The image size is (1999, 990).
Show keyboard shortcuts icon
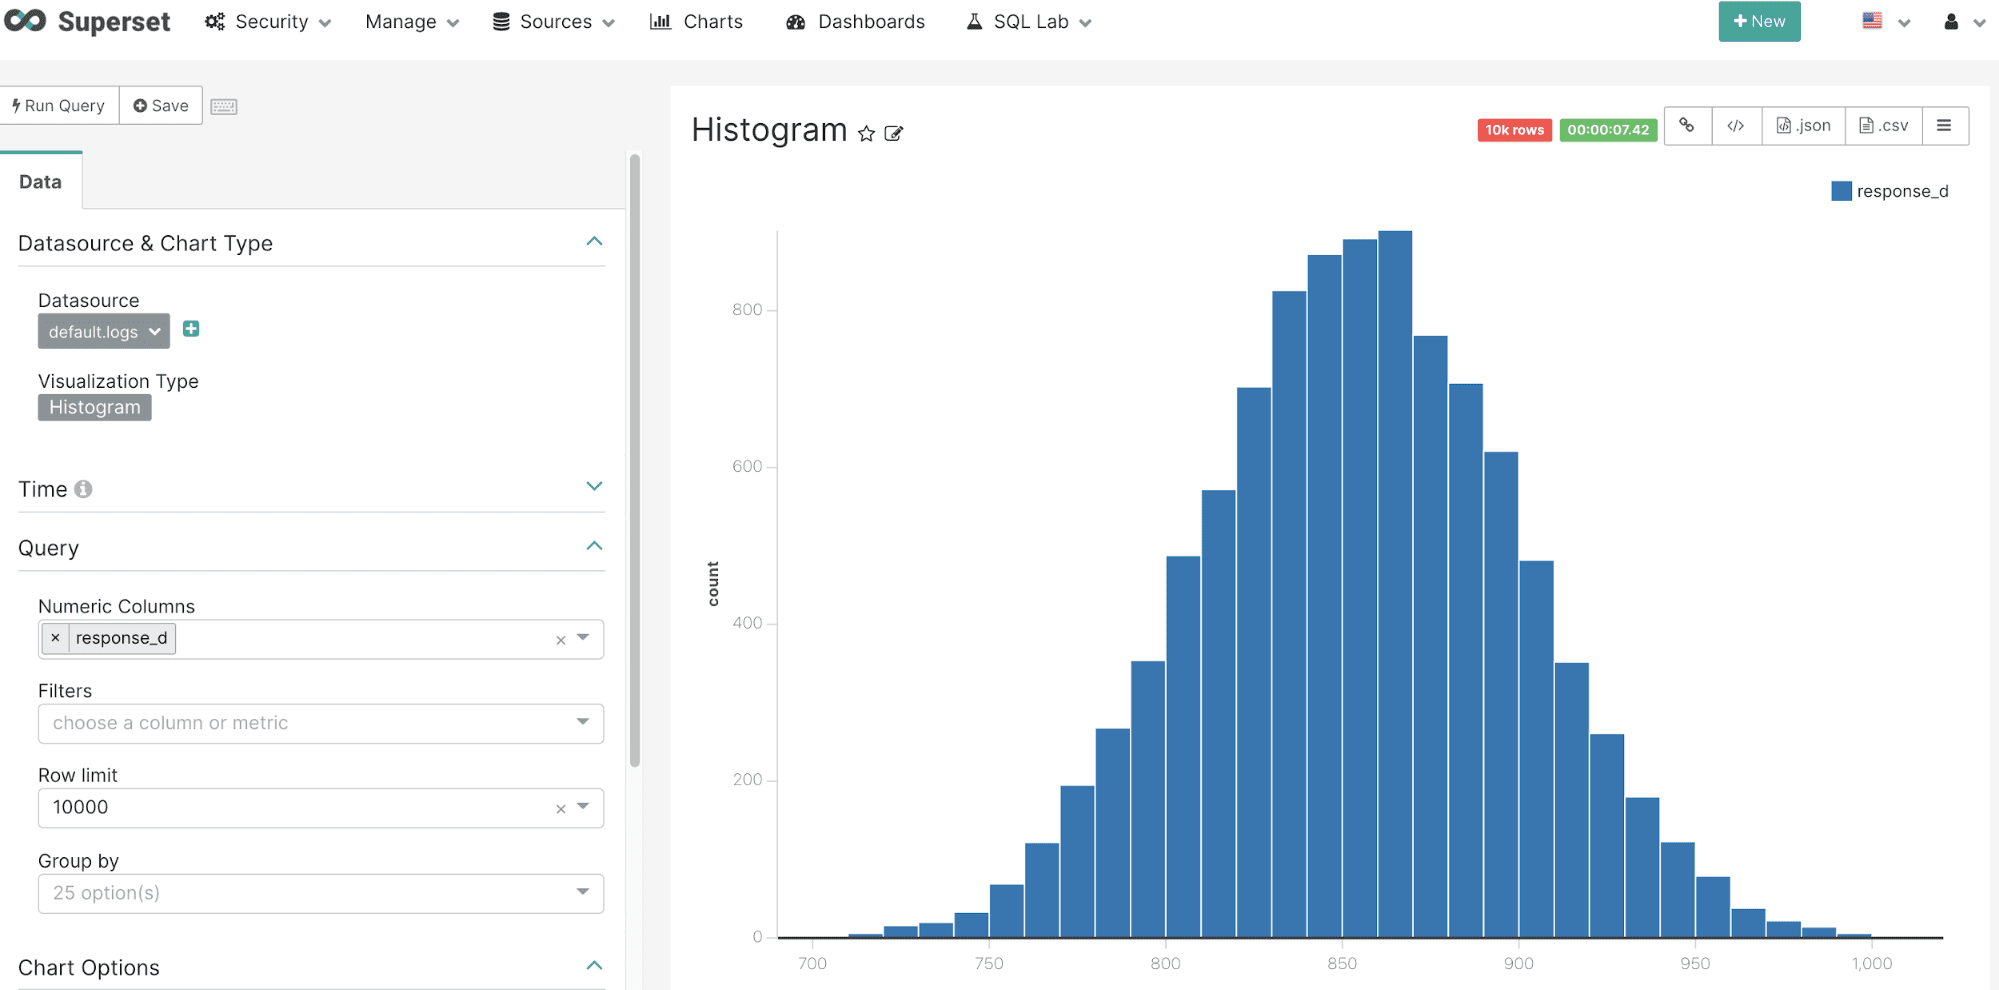224,106
